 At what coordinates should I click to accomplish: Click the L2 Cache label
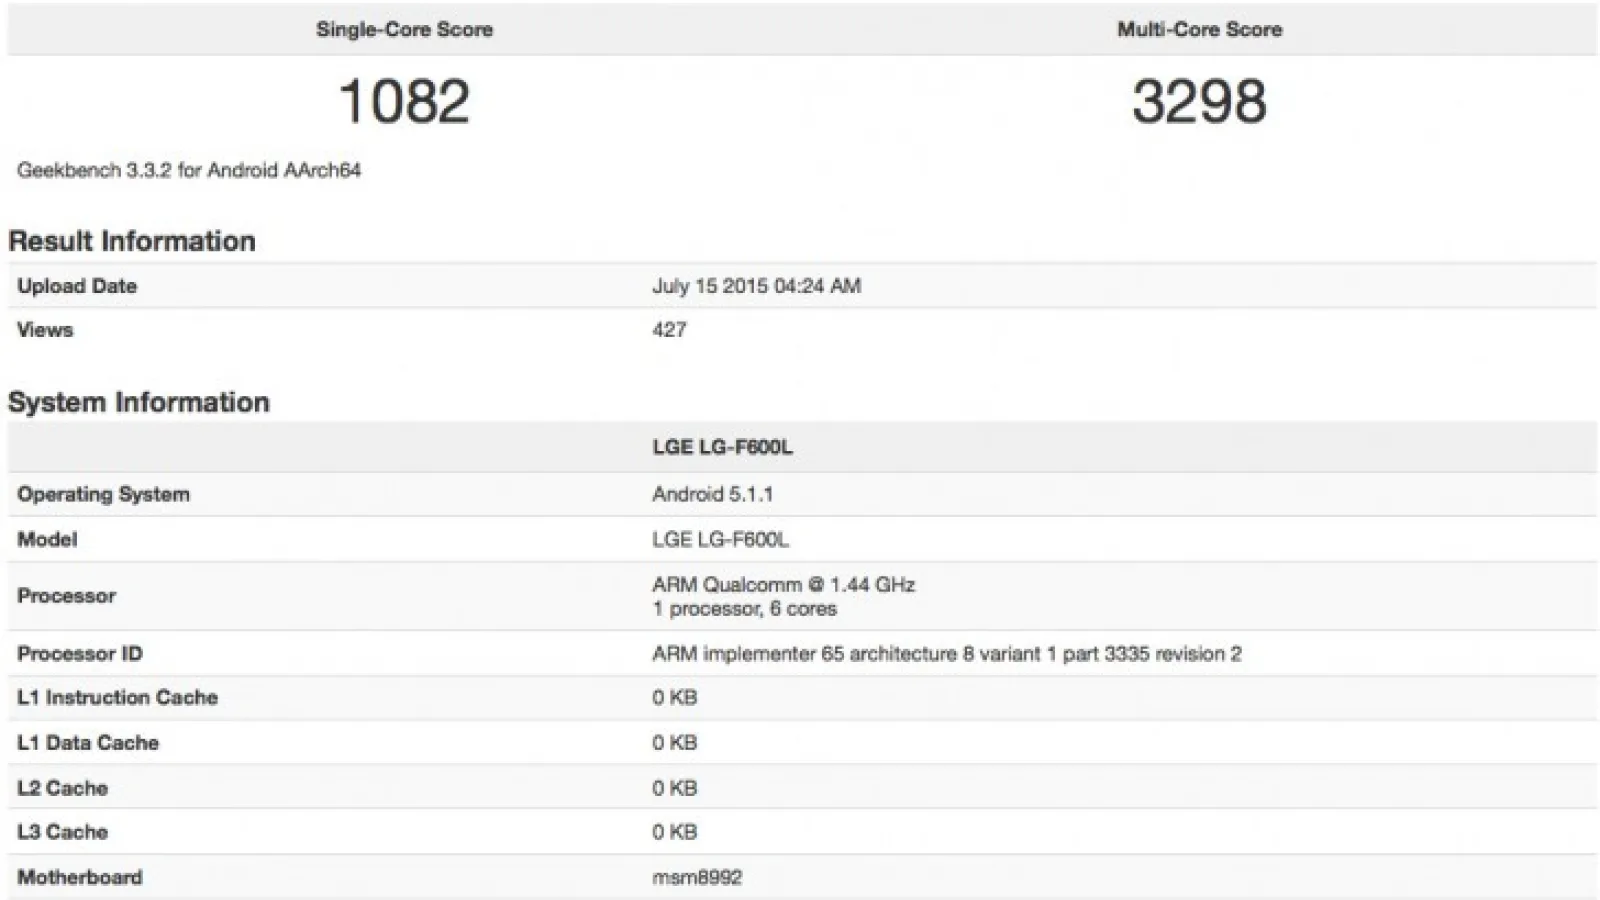pyautogui.click(x=62, y=788)
